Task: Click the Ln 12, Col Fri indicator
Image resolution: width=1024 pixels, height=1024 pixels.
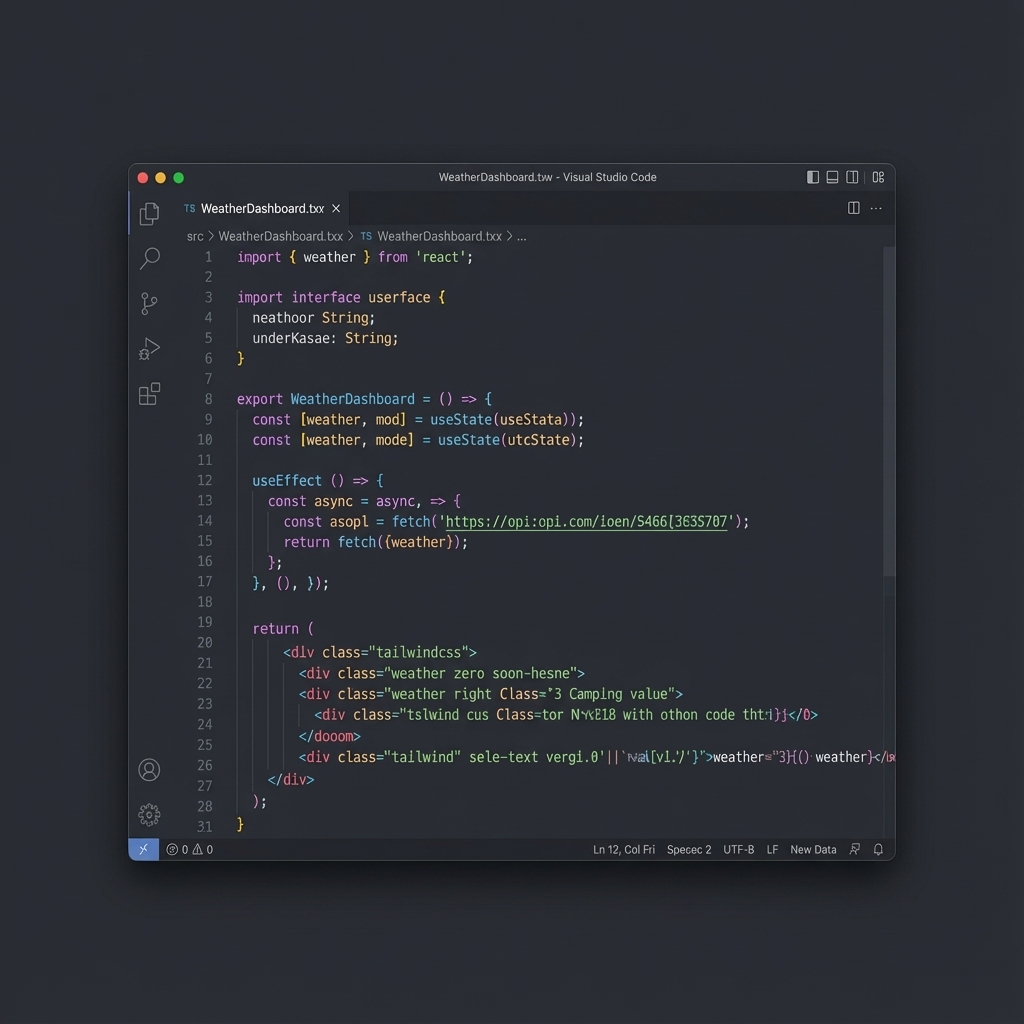Action: (x=625, y=849)
